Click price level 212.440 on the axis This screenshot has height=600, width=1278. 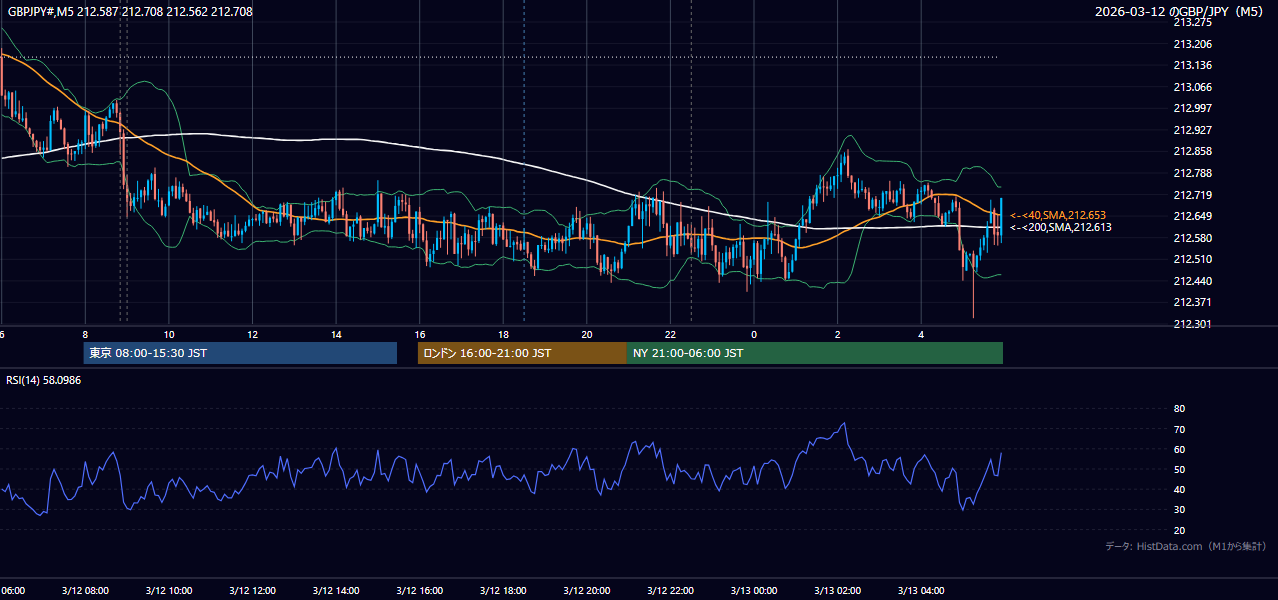(1192, 281)
